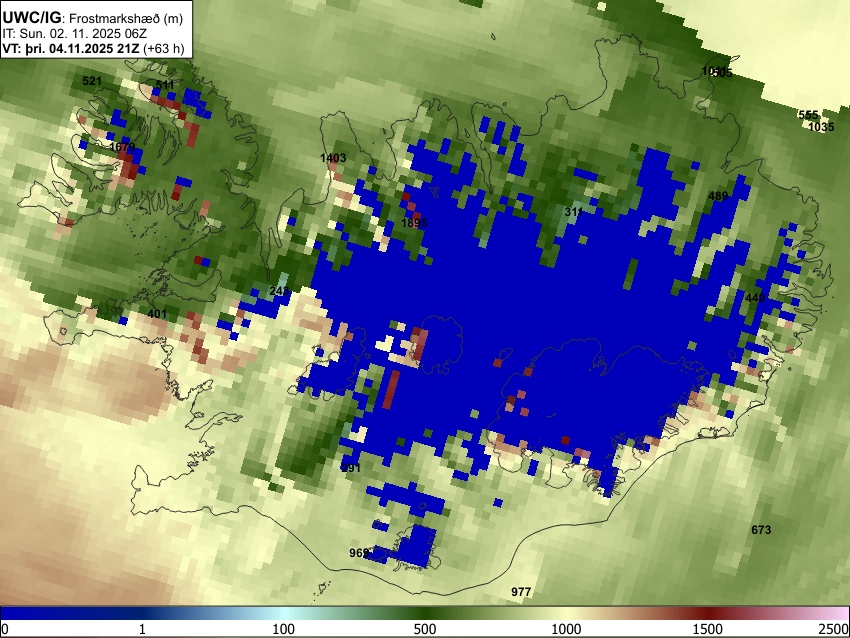Screen dimensions: 850x638
Task: Click the map value label '511'
Action: tap(165, 85)
